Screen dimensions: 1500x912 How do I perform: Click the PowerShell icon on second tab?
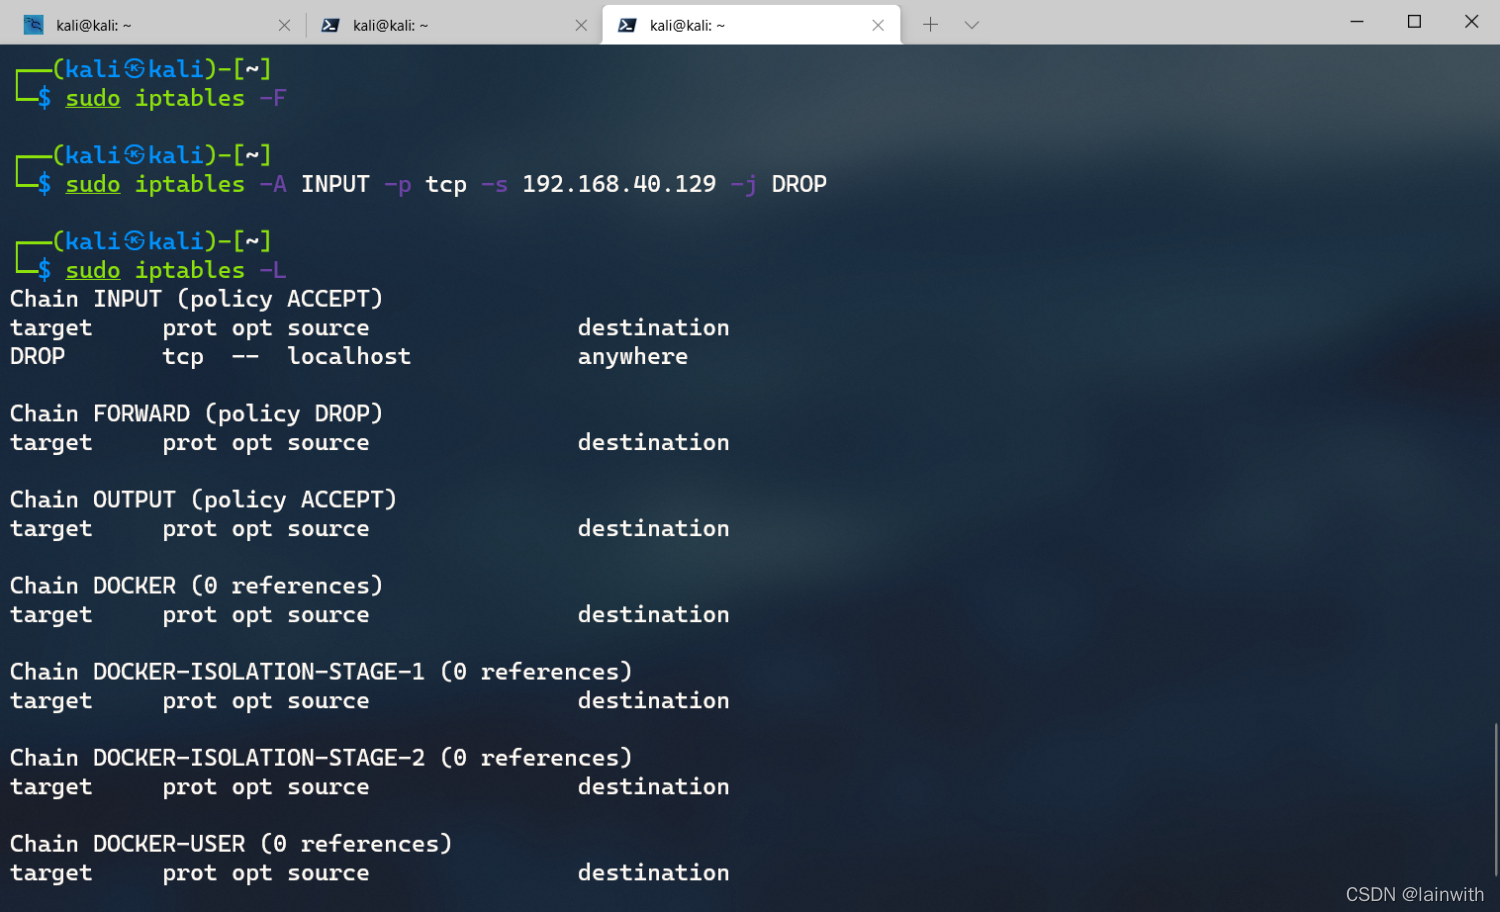pyautogui.click(x=330, y=25)
